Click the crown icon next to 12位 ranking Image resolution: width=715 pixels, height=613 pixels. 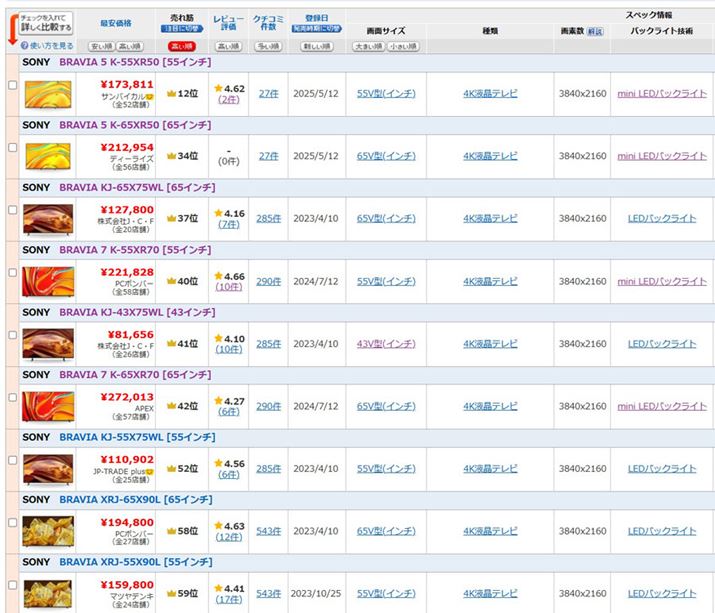[x=170, y=94]
